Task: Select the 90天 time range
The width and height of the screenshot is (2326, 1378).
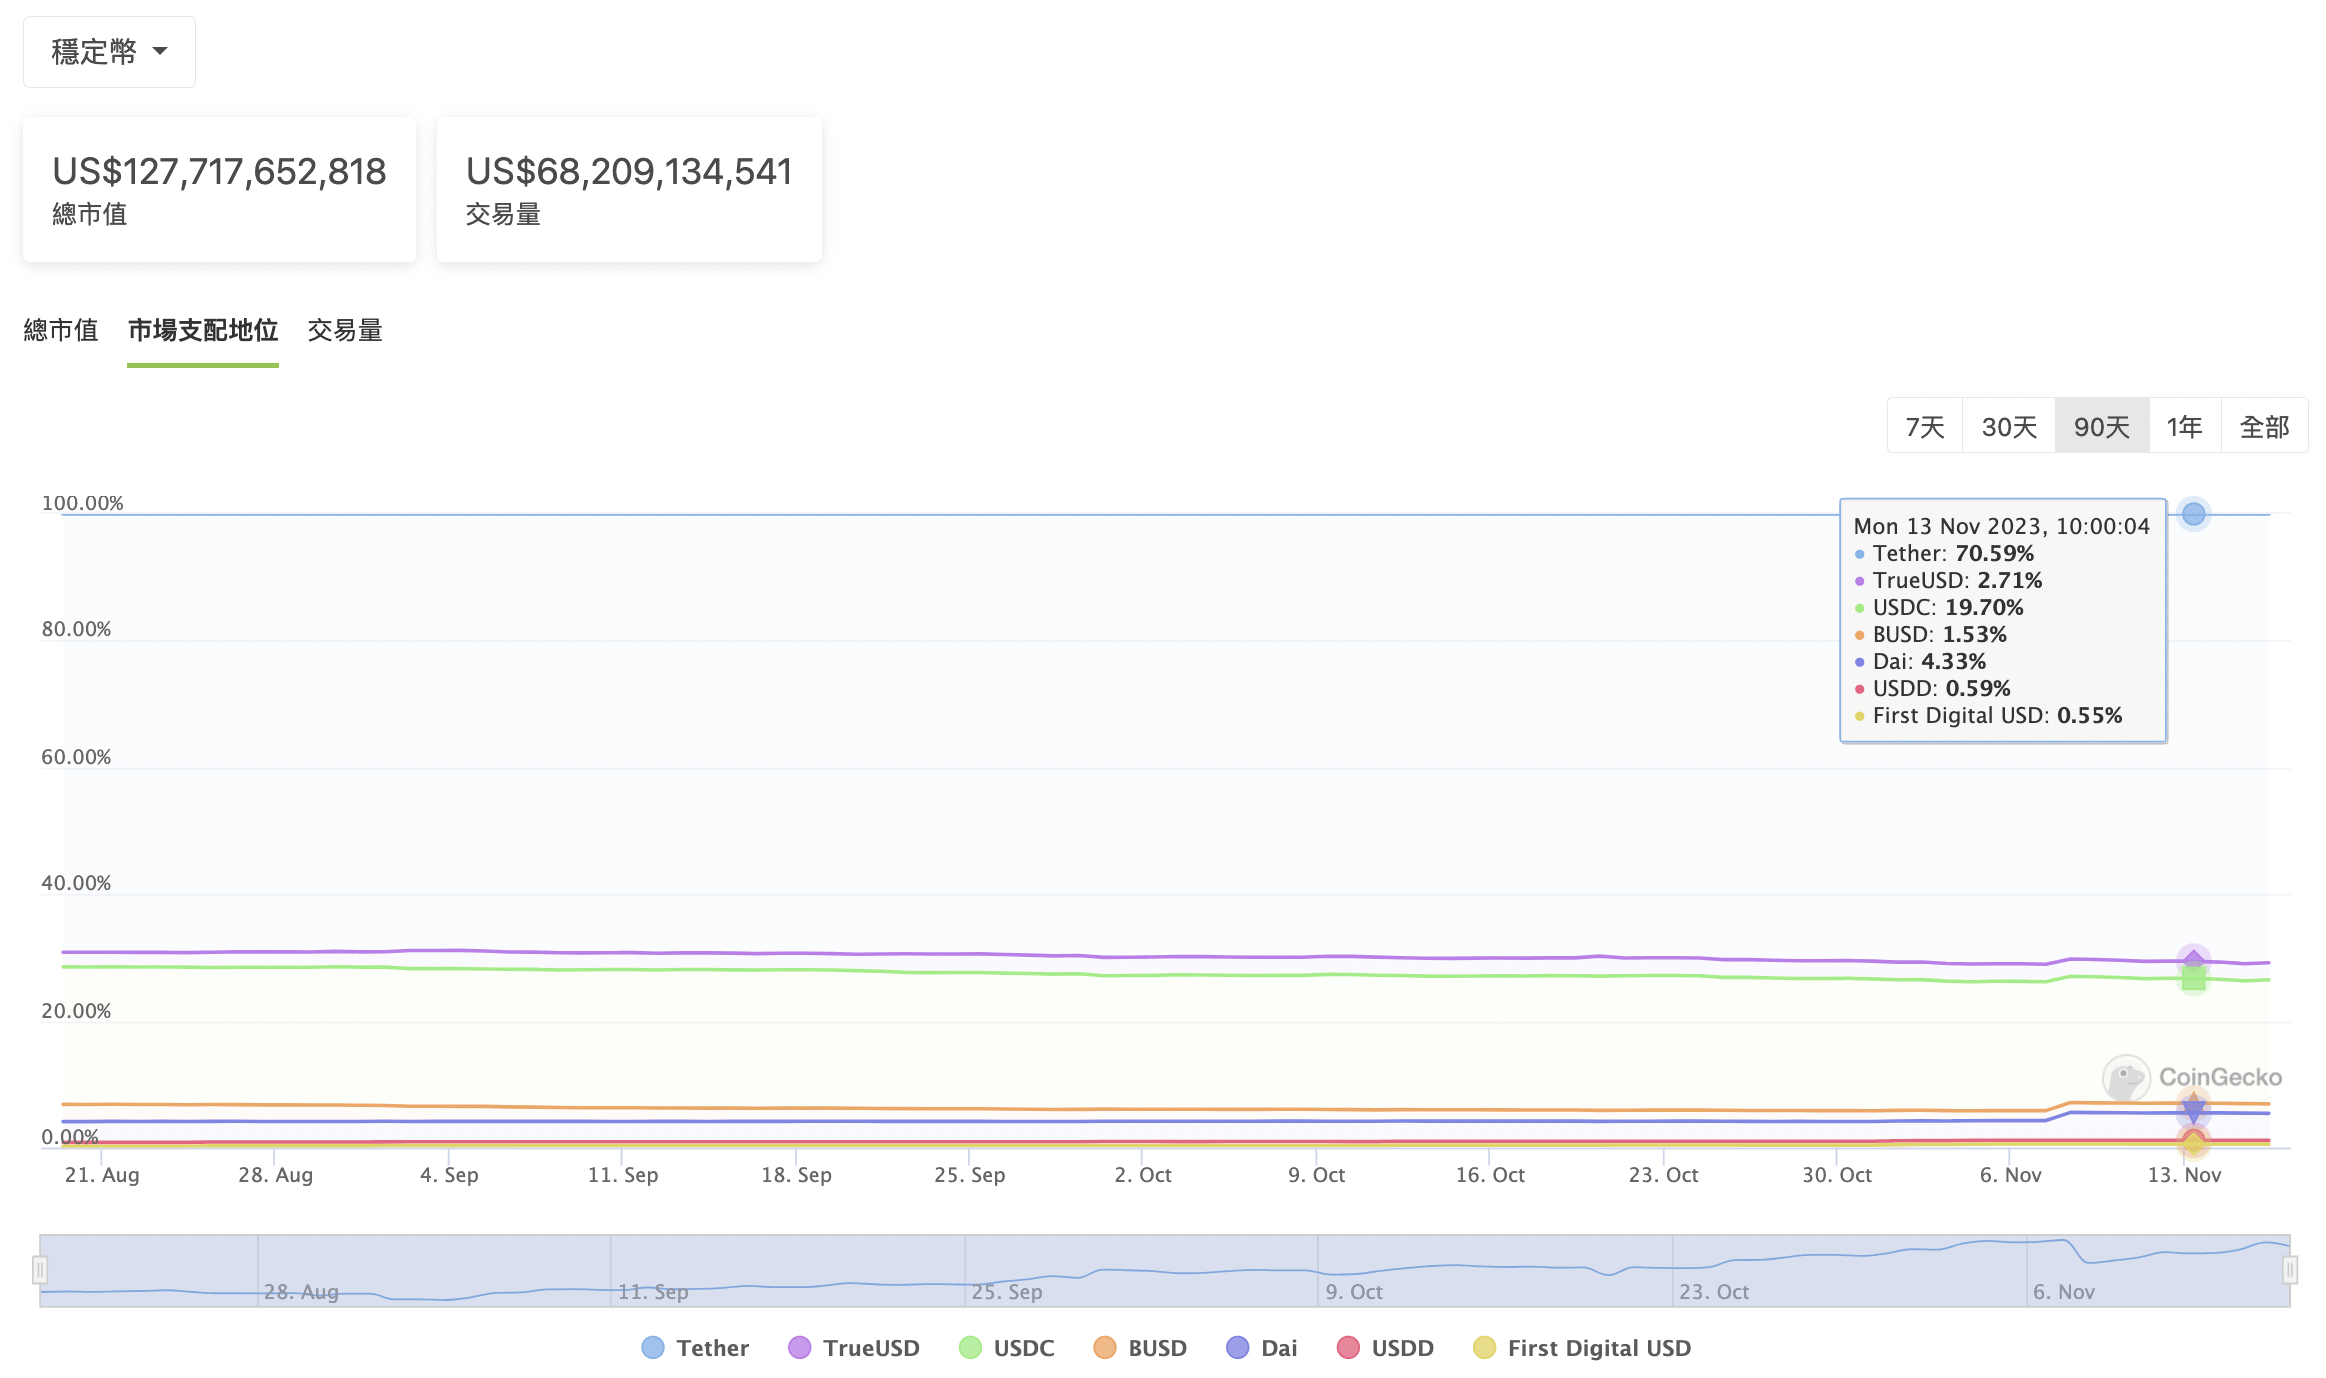Action: click(x=2102, y=427)
